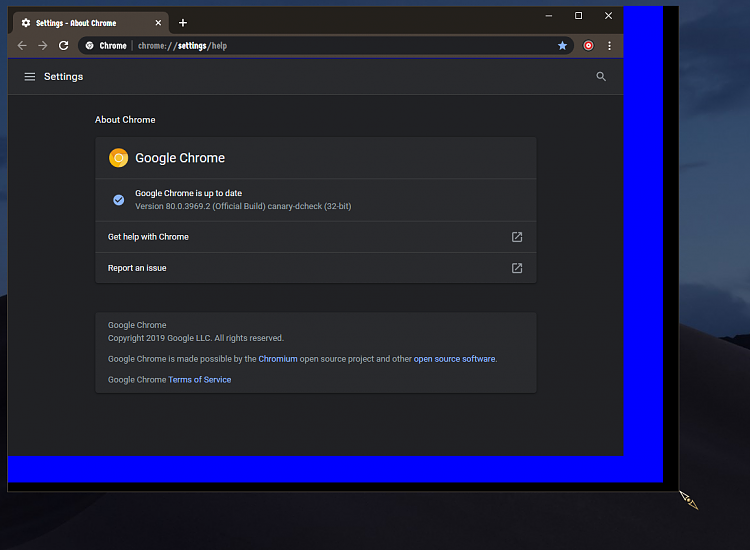Open the Terms of Service link
750x550 pixels.
tap(199, 380)
